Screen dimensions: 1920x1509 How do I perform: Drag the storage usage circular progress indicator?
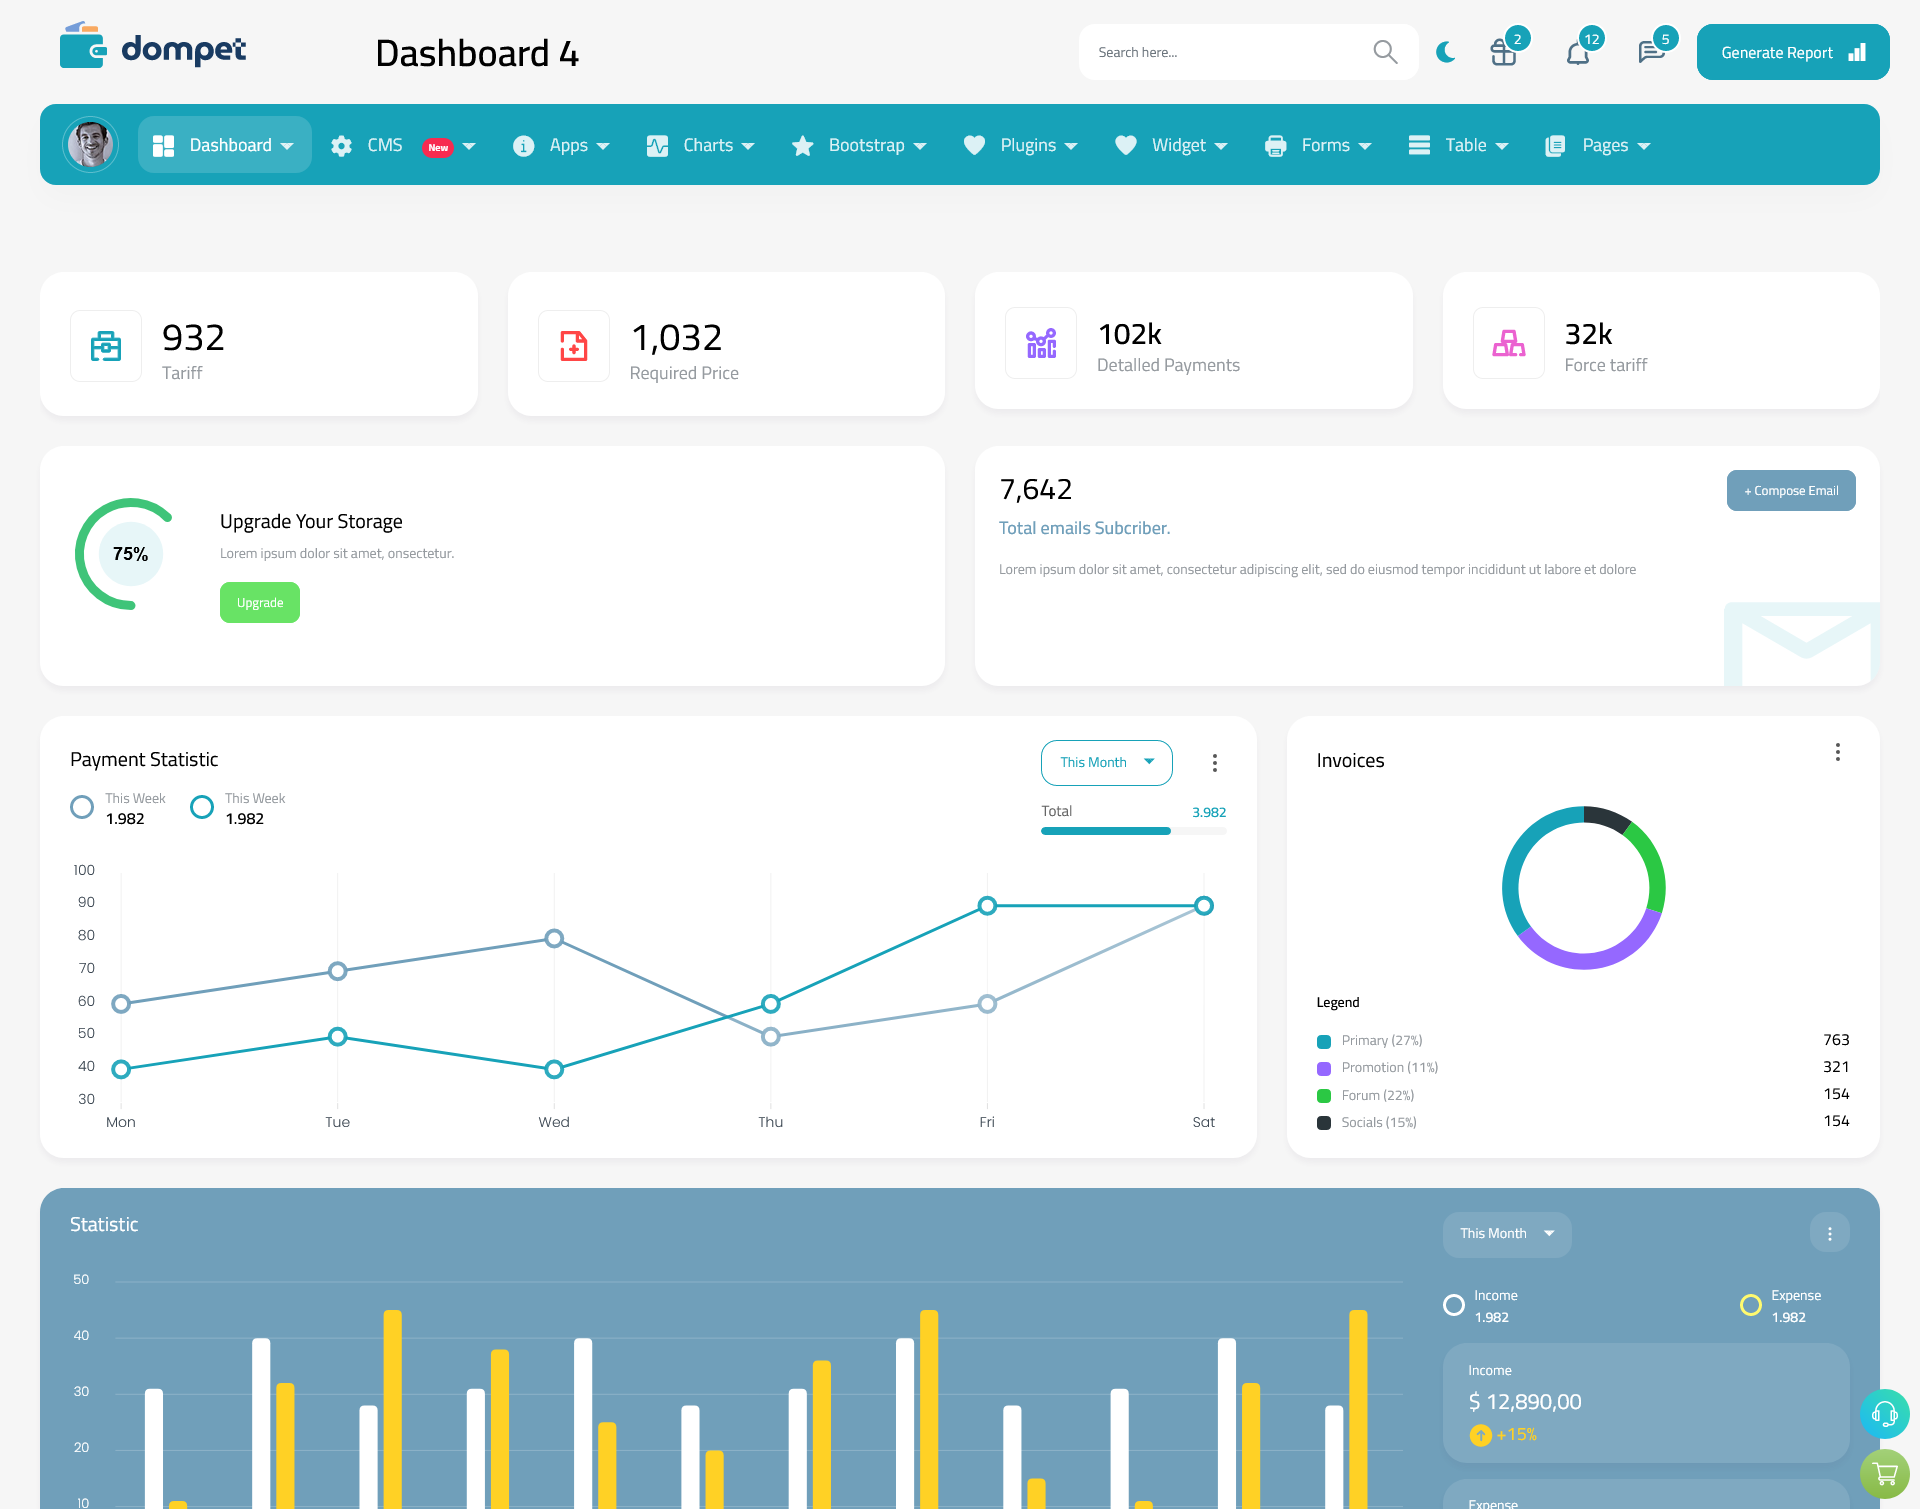pos(128,552)
